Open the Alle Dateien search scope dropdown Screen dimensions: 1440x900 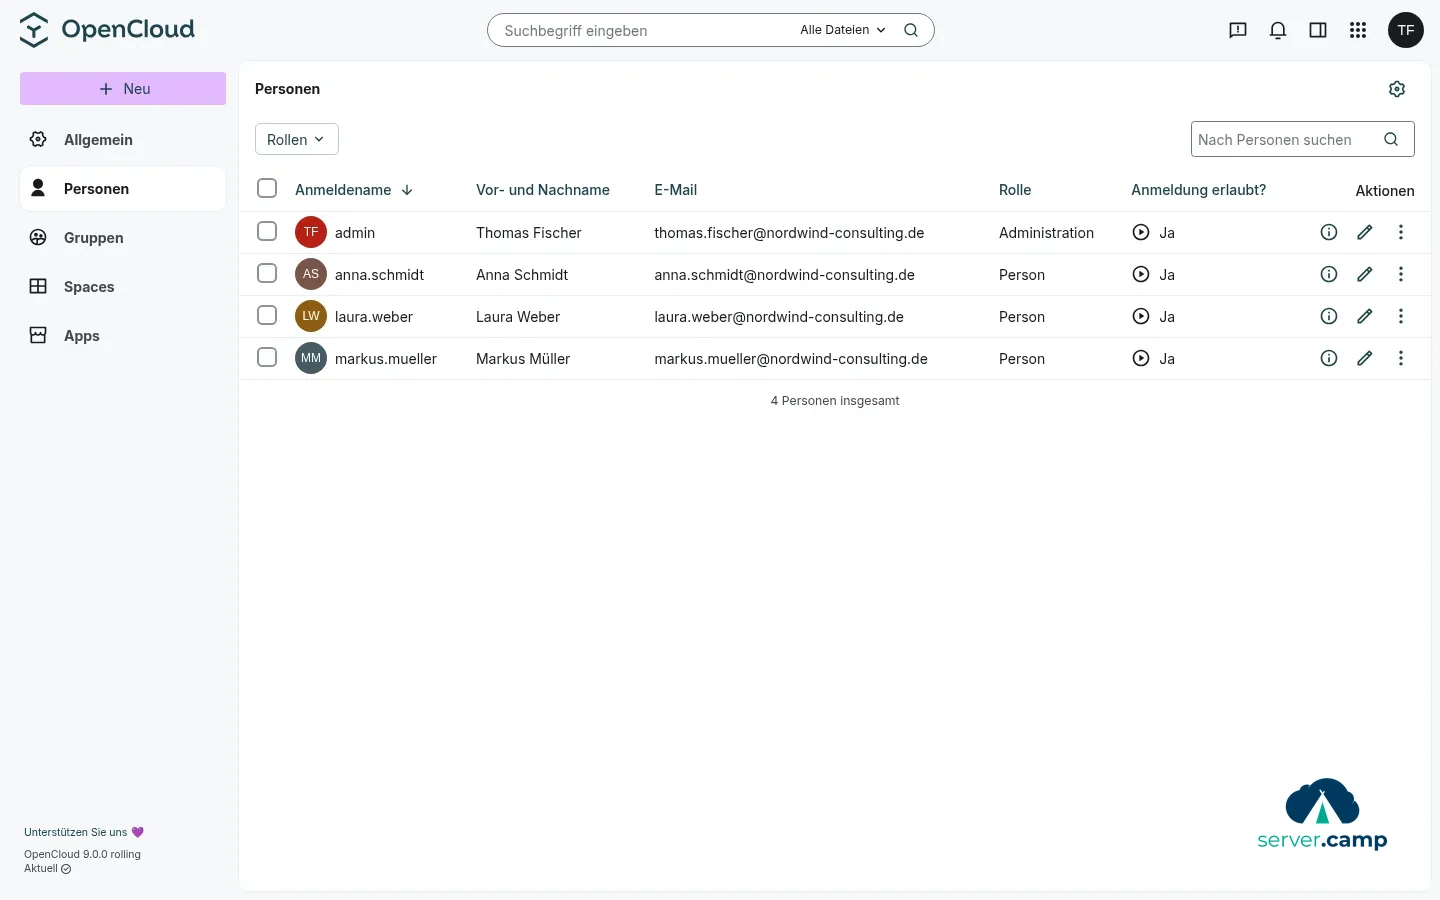(843, 30)
